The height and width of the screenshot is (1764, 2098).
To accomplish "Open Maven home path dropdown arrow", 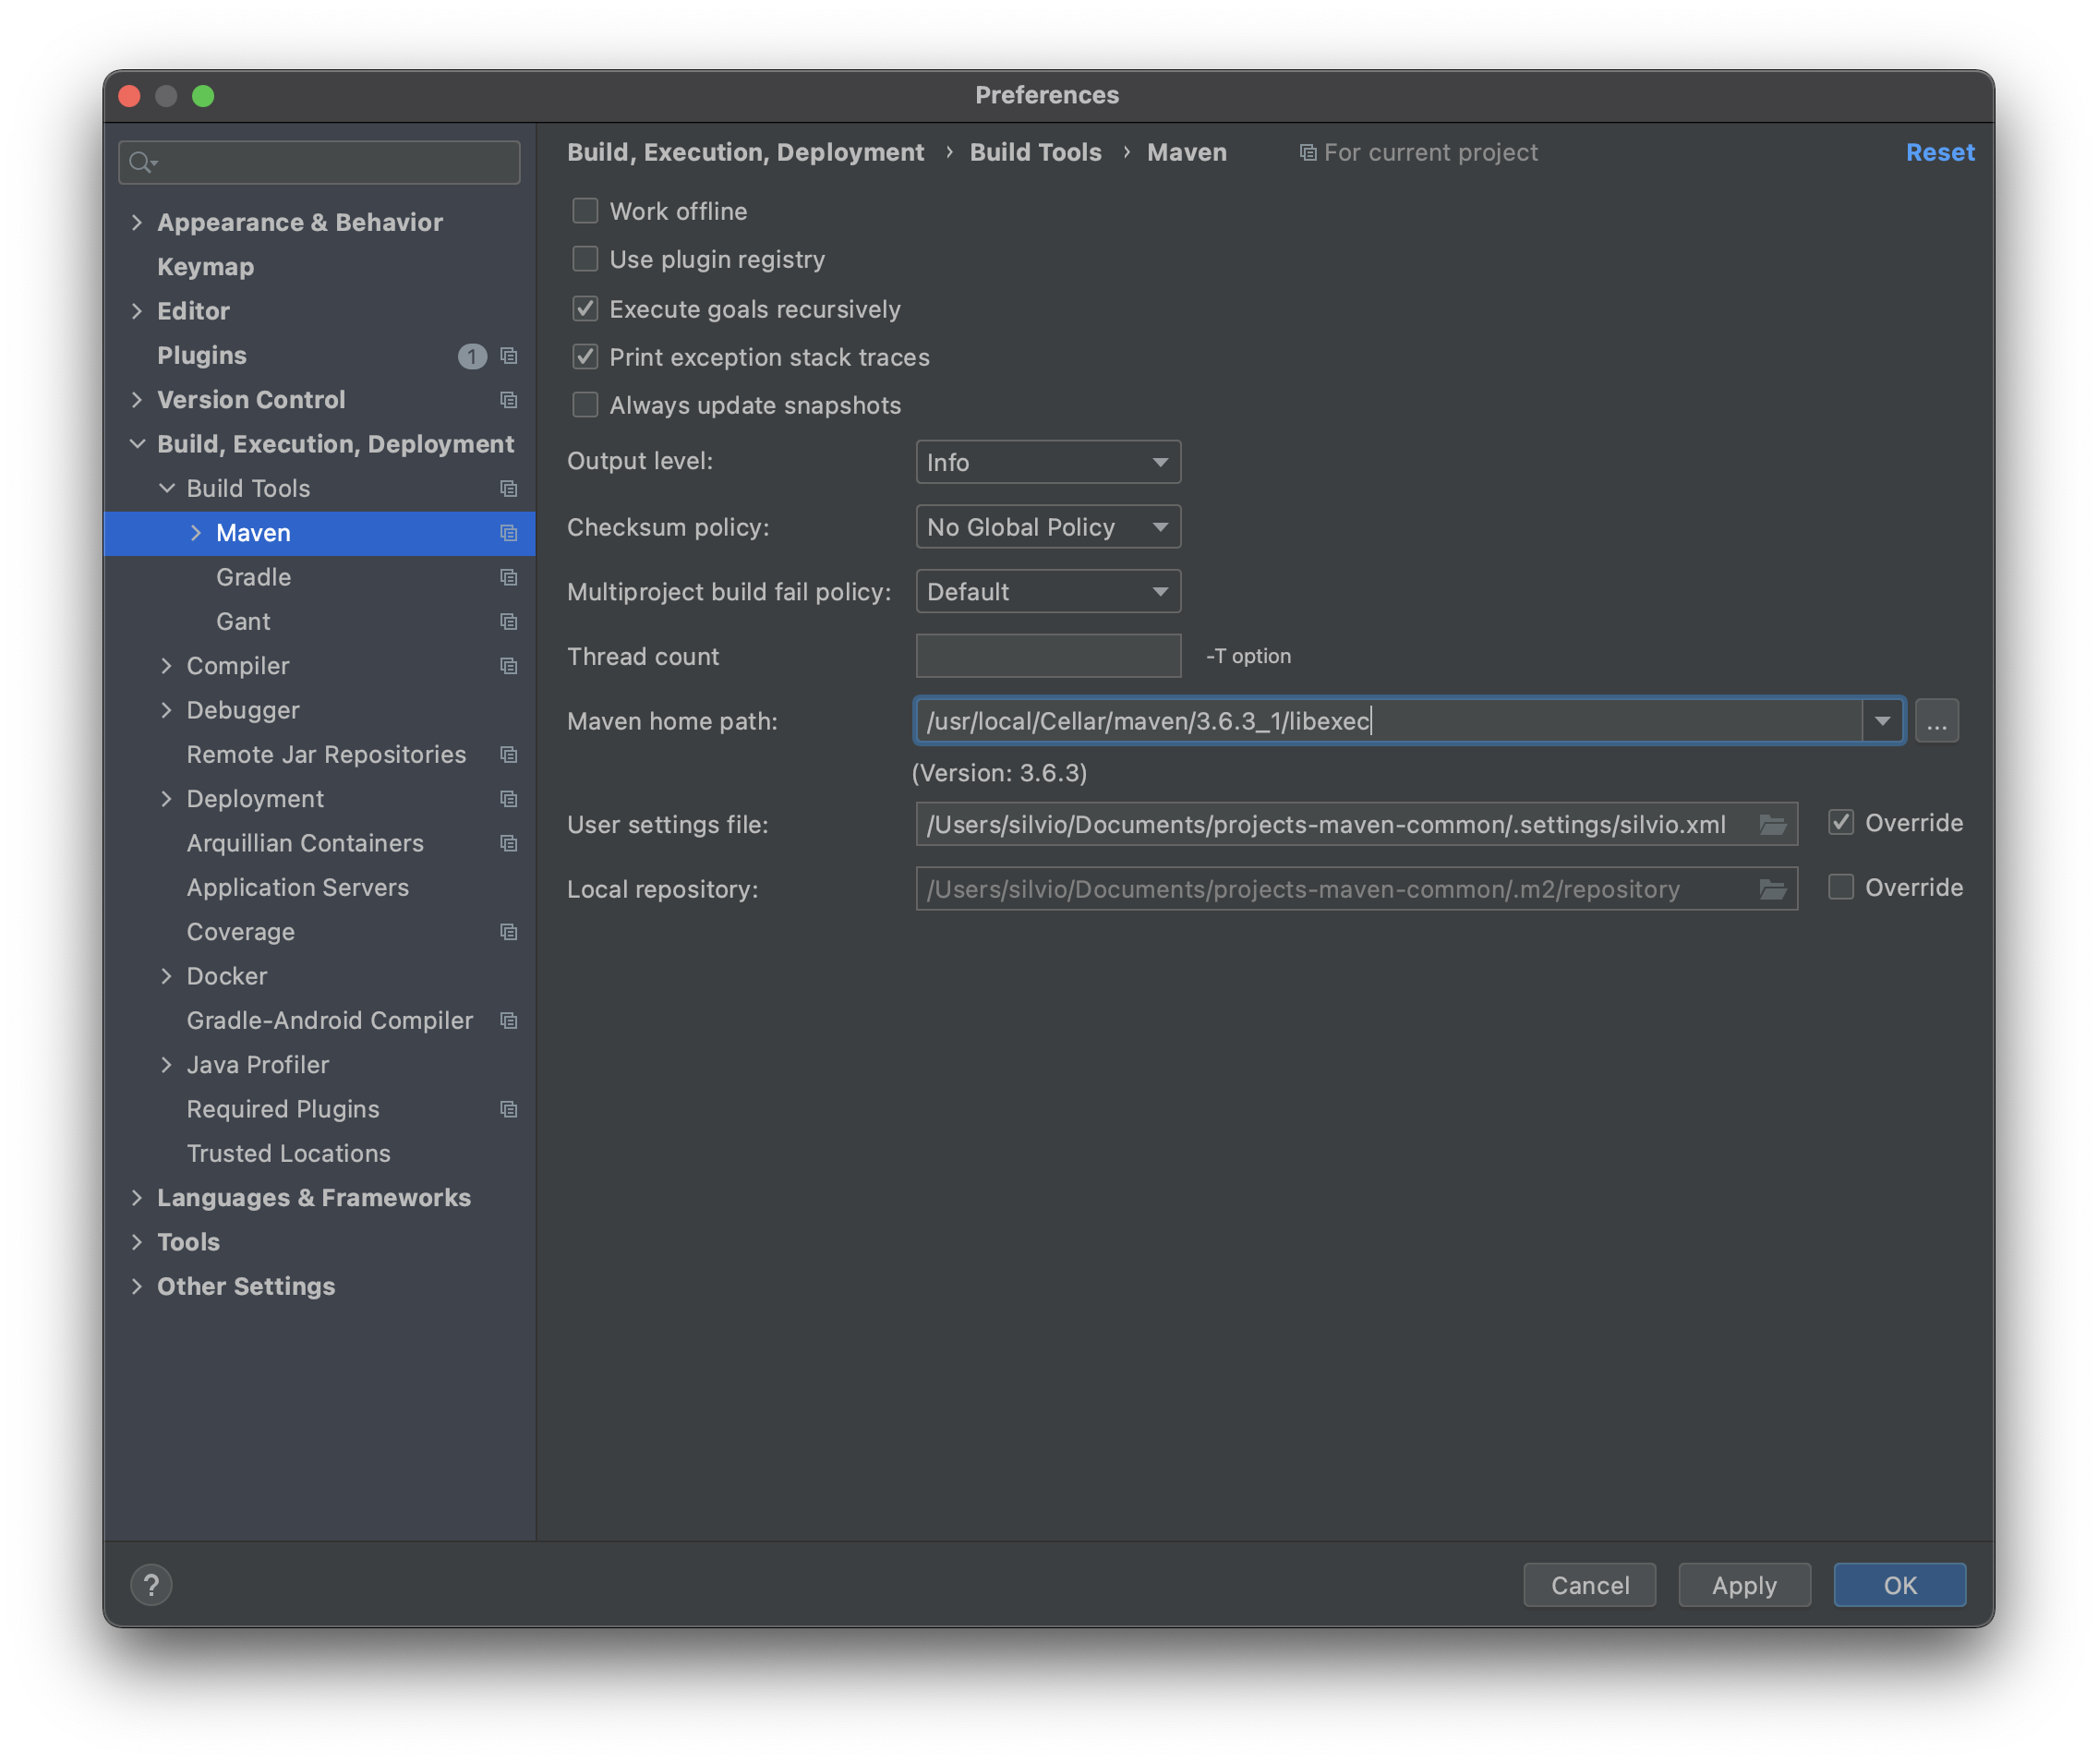I will click(1882, 721).
